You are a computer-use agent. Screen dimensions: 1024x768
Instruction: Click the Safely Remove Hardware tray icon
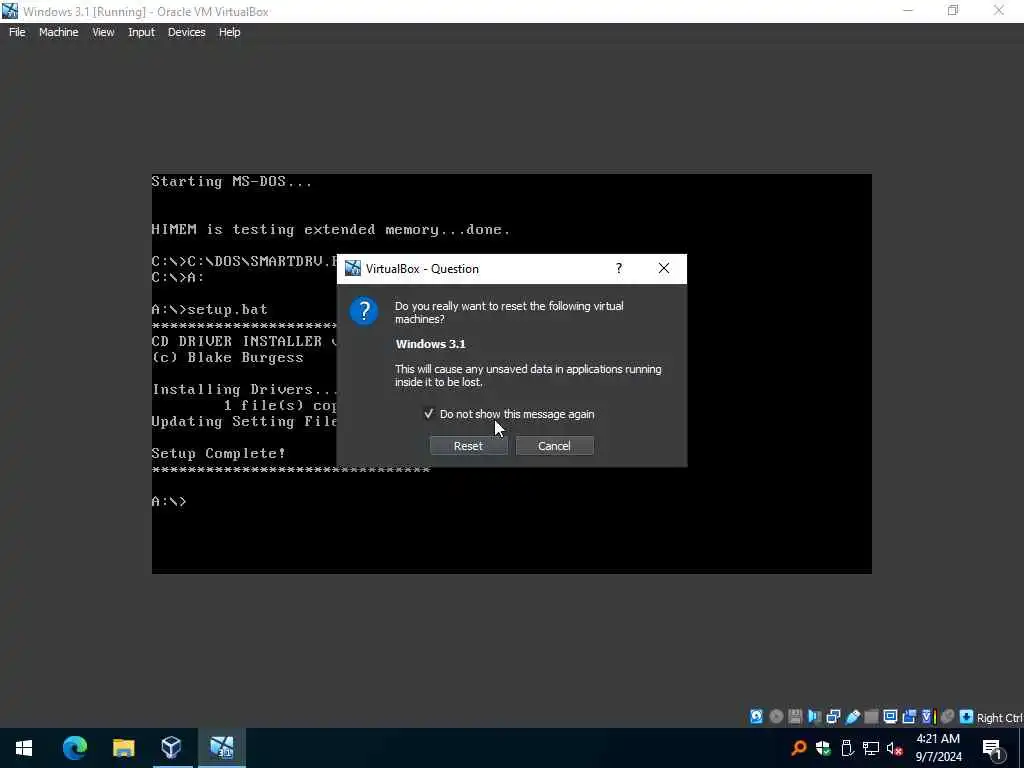pos(847,748)
